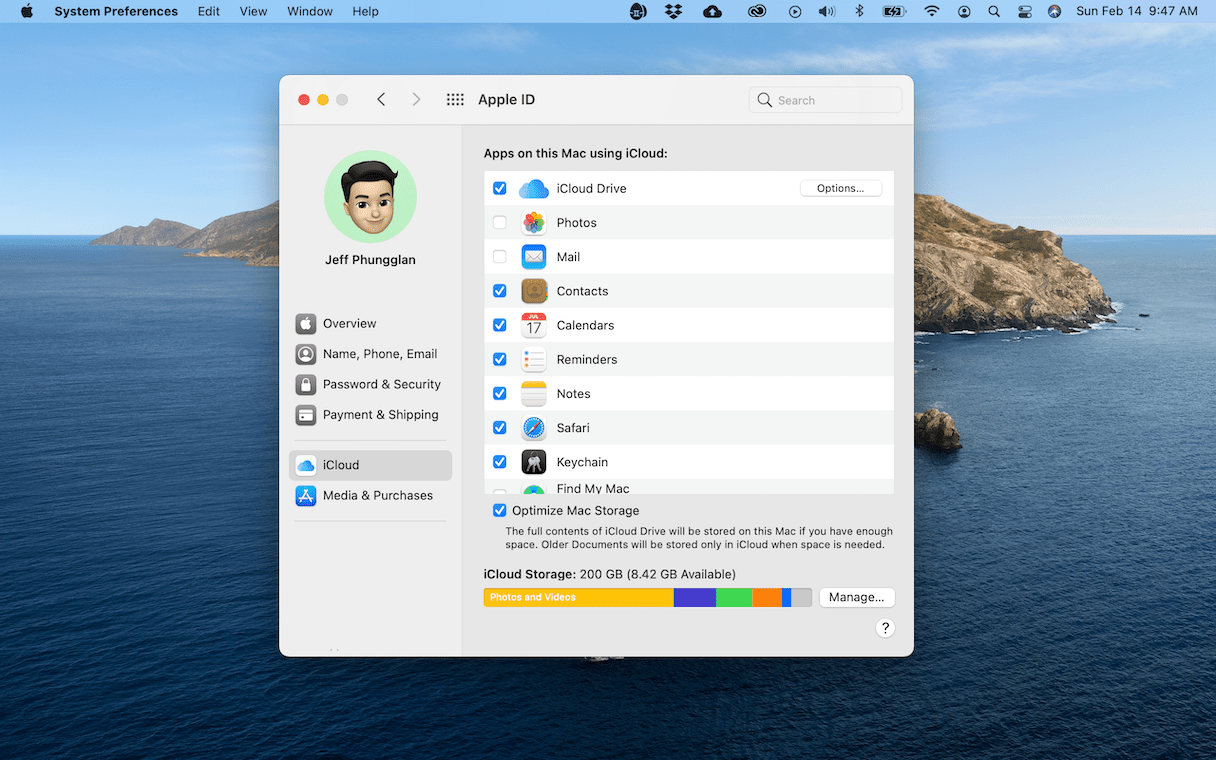Image resolution: width=1216 pixels, height=760 pixels.
Task: Click Jeff Phungglan's memoji avatar
Action: pyautogui.click(x=370, y=197)
